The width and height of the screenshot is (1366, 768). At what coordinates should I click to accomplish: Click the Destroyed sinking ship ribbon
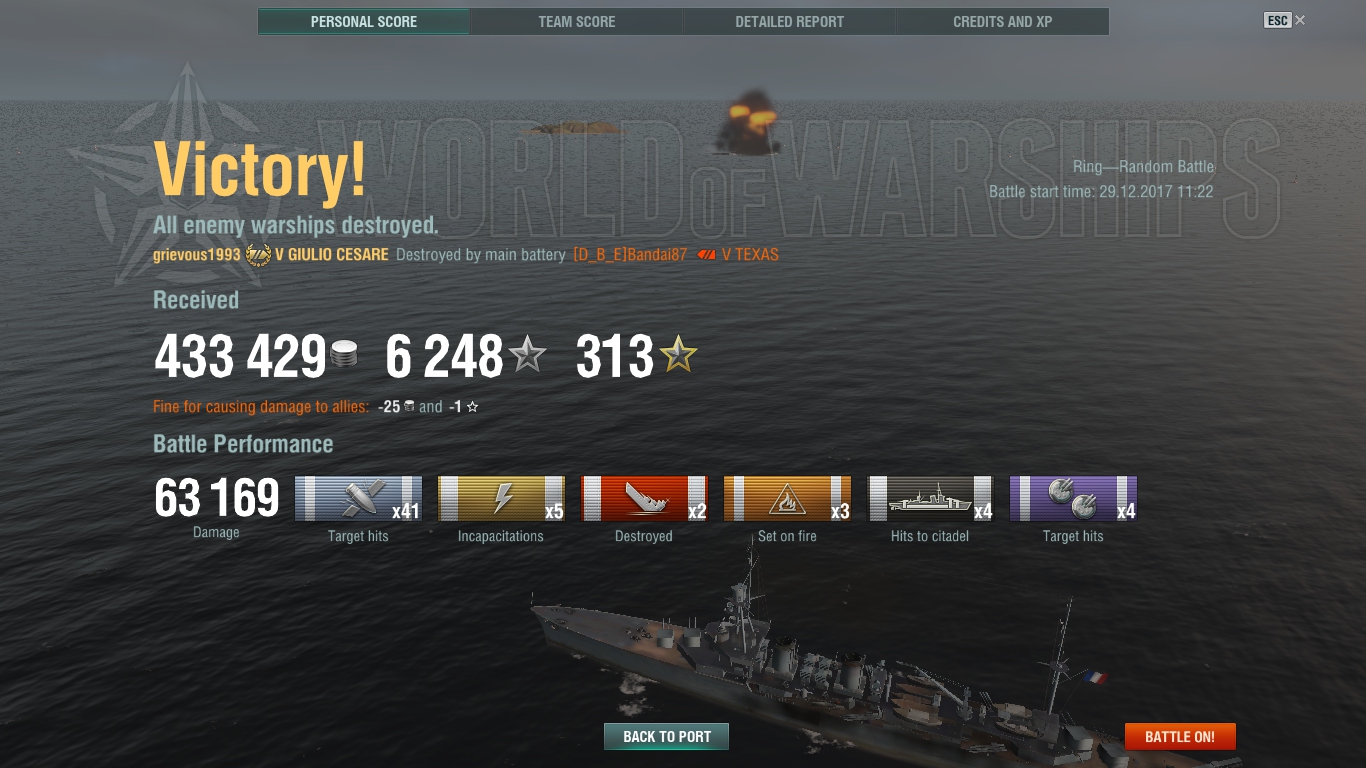[x=644, y=499]
